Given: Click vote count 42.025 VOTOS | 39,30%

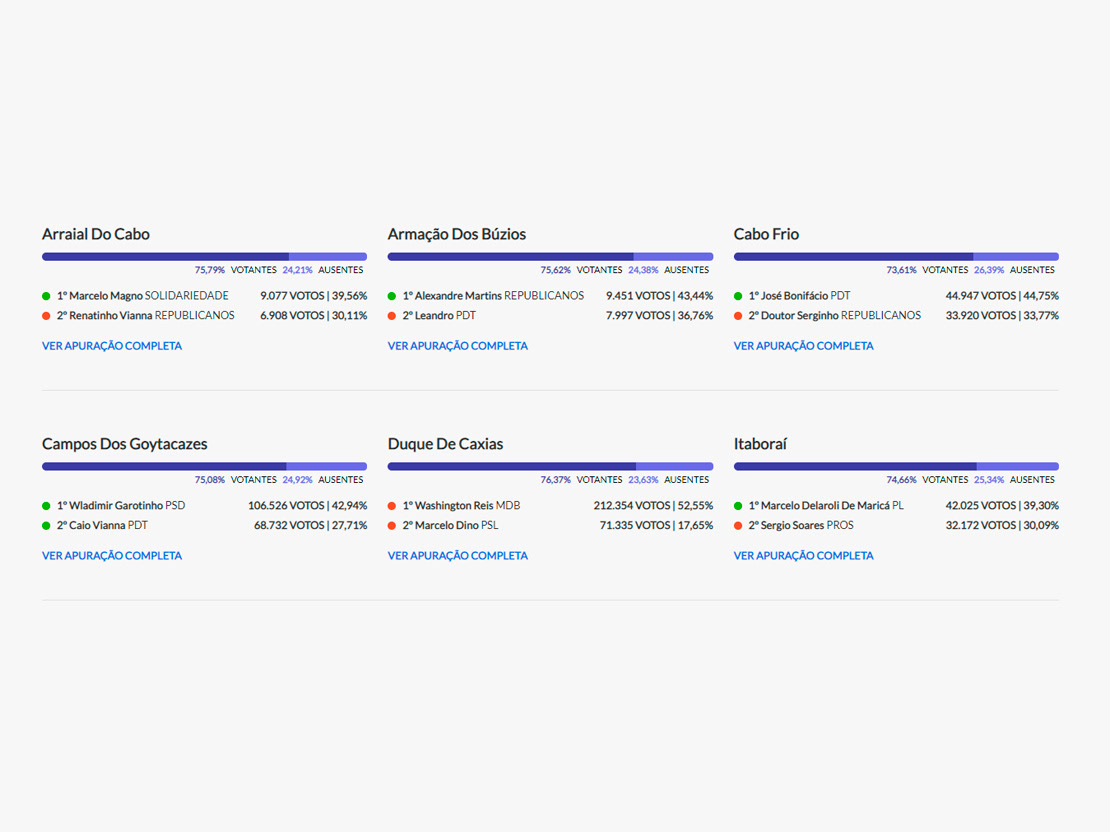Looking at the screenshot, I should (1002, 506).
